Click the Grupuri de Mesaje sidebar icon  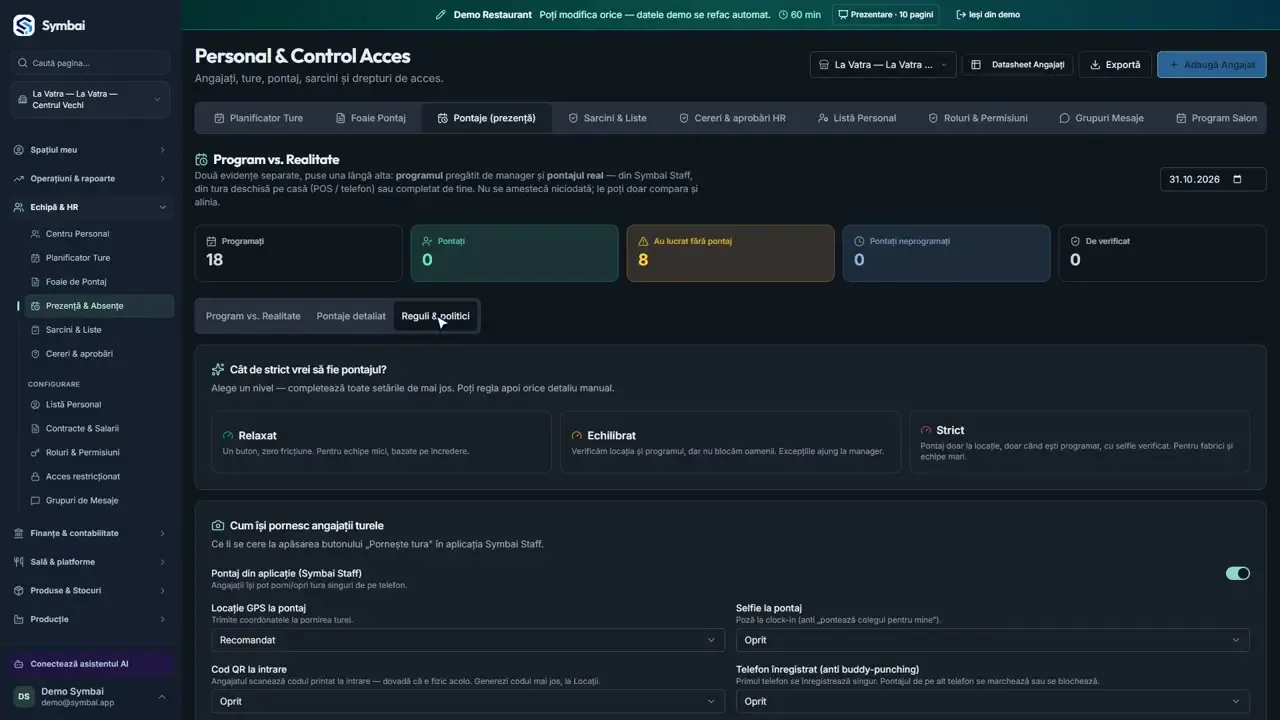[36, 501]
